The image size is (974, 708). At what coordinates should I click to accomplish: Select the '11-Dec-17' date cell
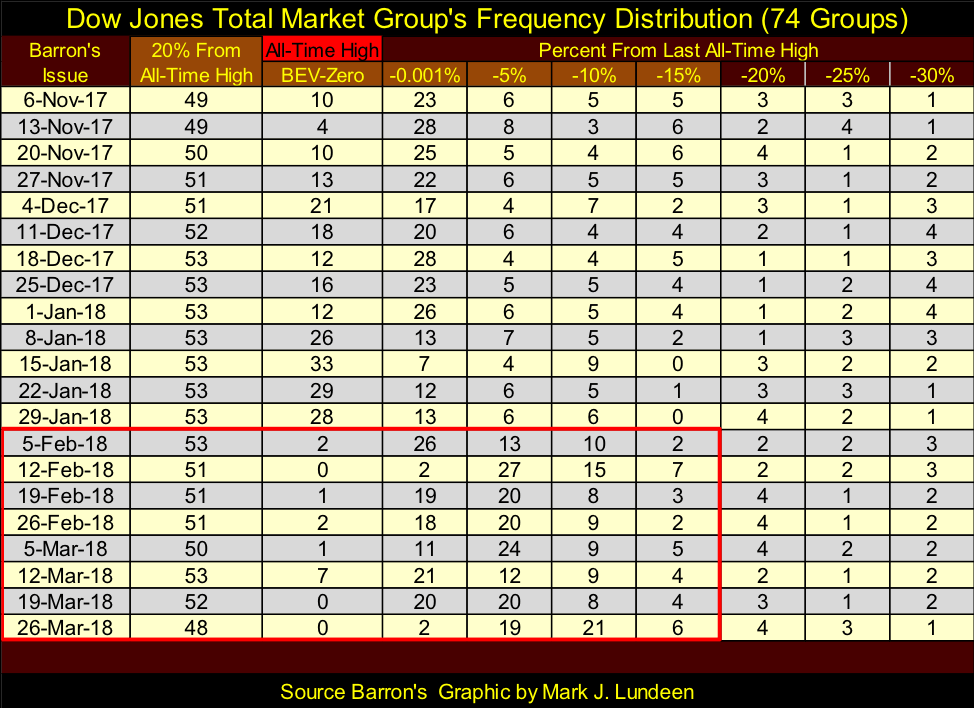coord(65,232)
